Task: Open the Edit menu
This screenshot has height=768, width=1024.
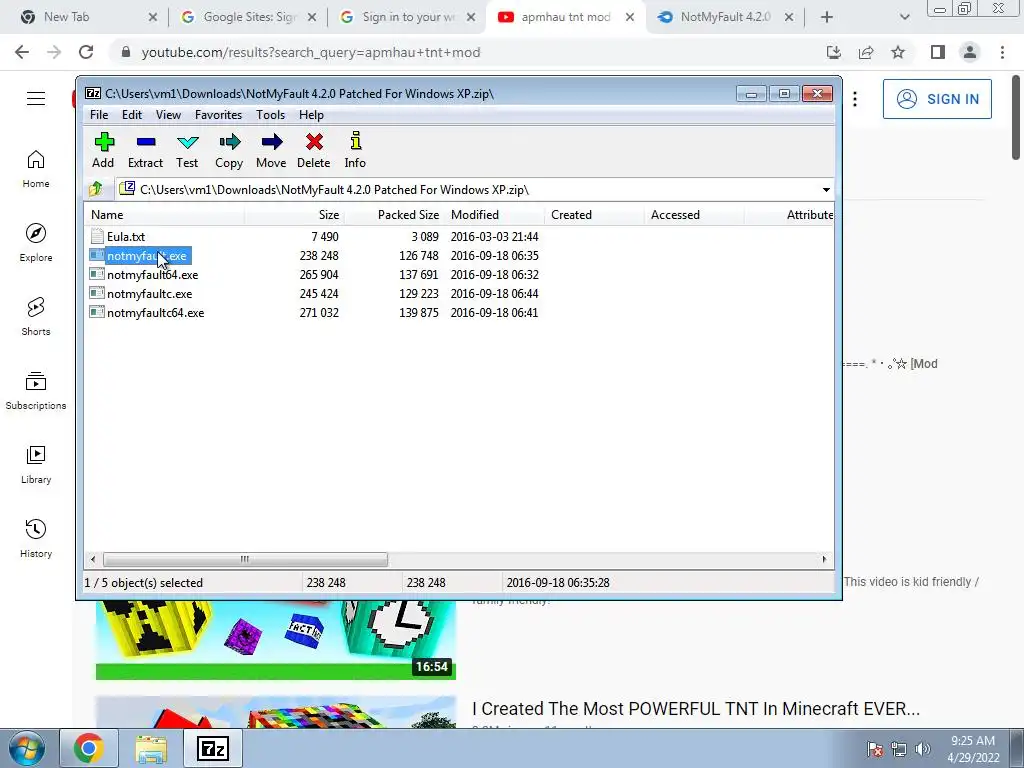Action: pos(132,115)
